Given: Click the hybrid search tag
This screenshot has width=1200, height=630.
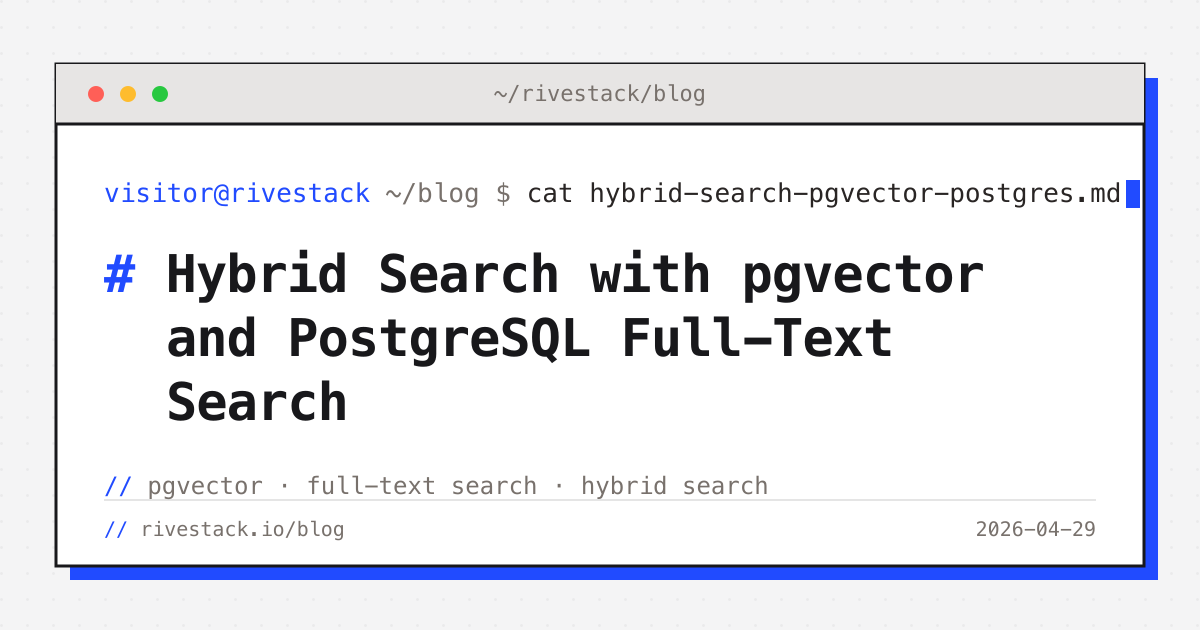Looking at the screenshot, I should click(674, 486).
